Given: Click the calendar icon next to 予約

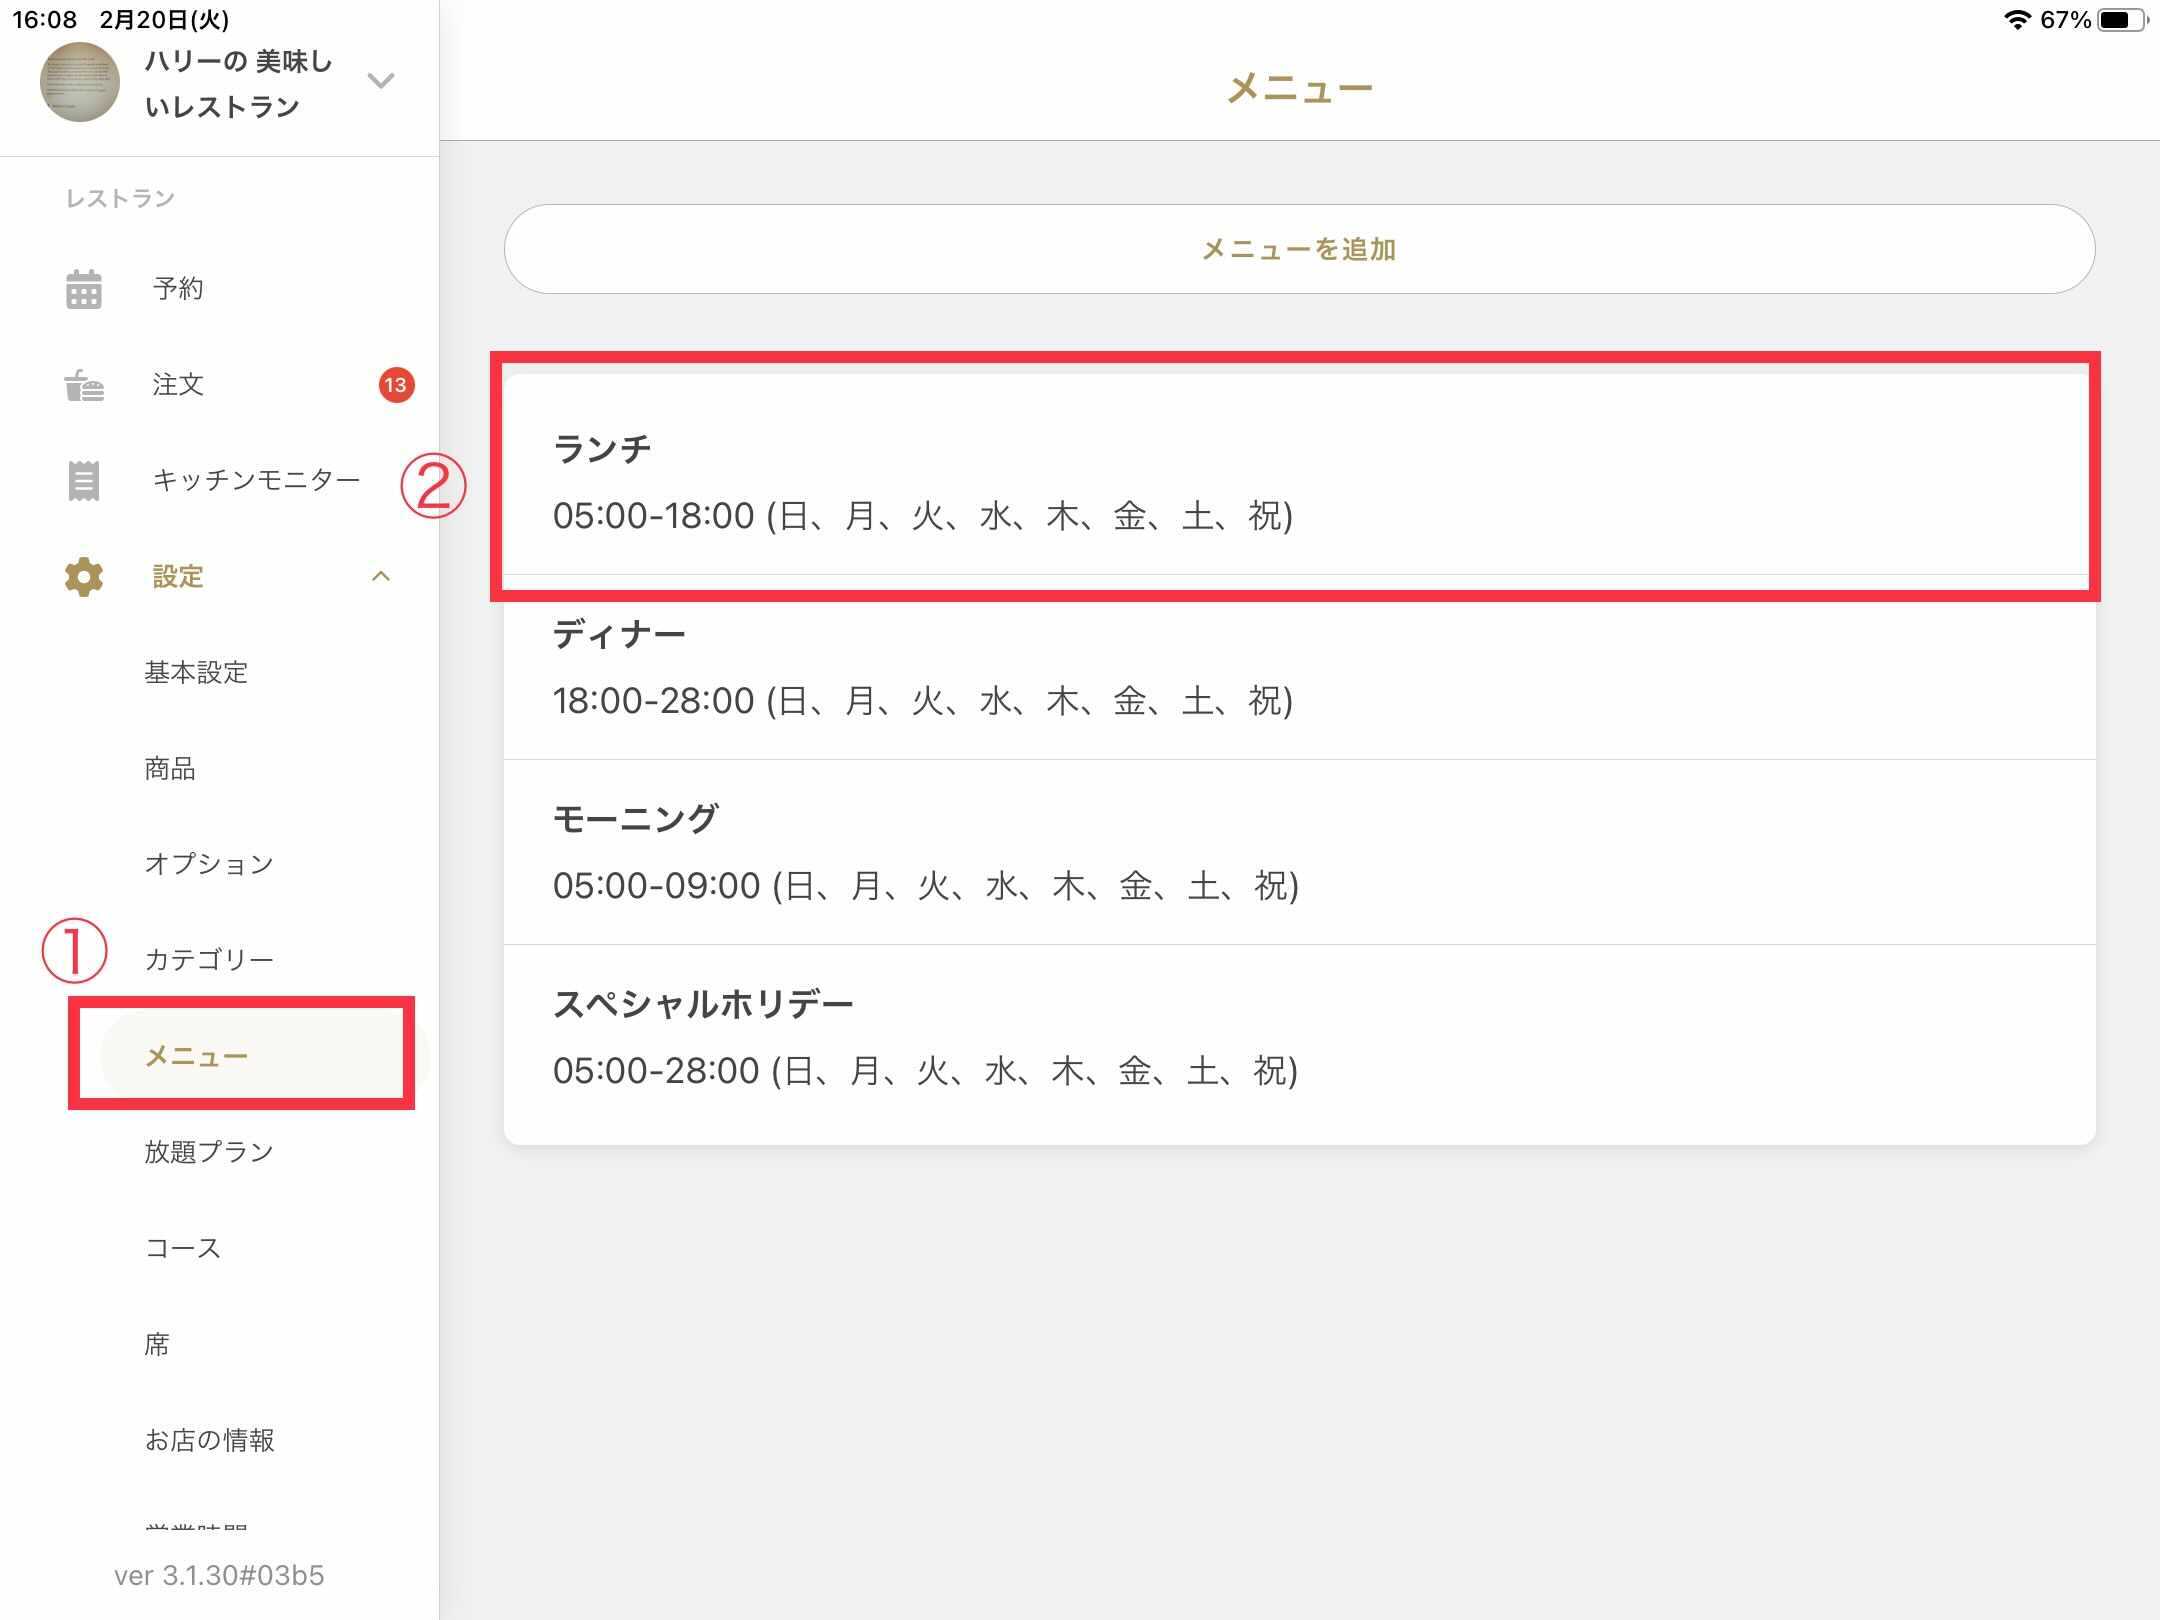Looking at the screenshot, I should [84, 289].
